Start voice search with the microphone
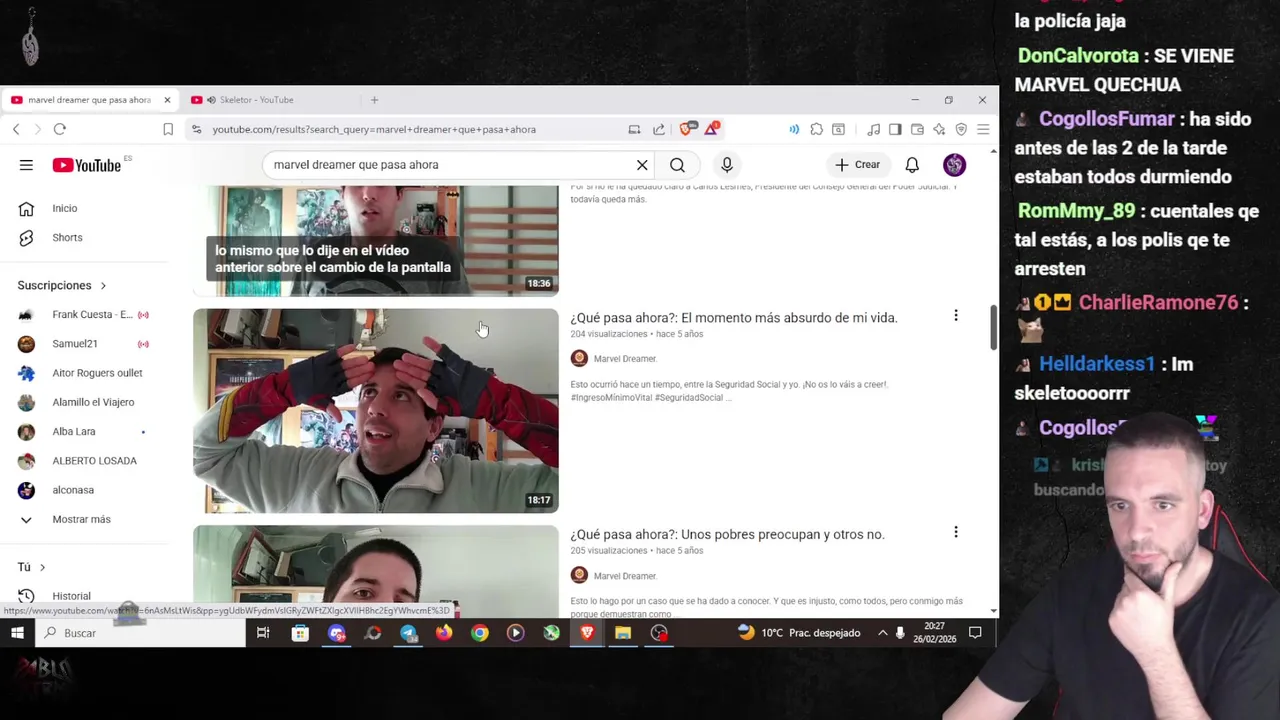The height and width of the screenshot is (720, 1280). tap(727, 165)
